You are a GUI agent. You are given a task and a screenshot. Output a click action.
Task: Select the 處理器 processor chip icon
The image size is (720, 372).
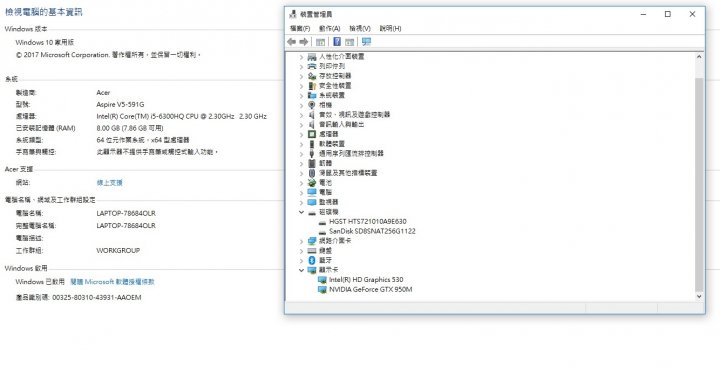tap(312, 134)
